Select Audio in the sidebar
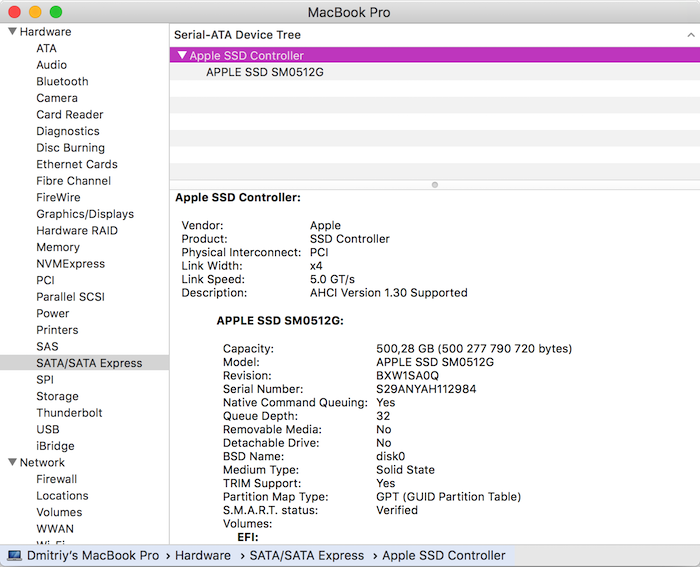Screen dimensions: 700x567 tap(52, 65)
